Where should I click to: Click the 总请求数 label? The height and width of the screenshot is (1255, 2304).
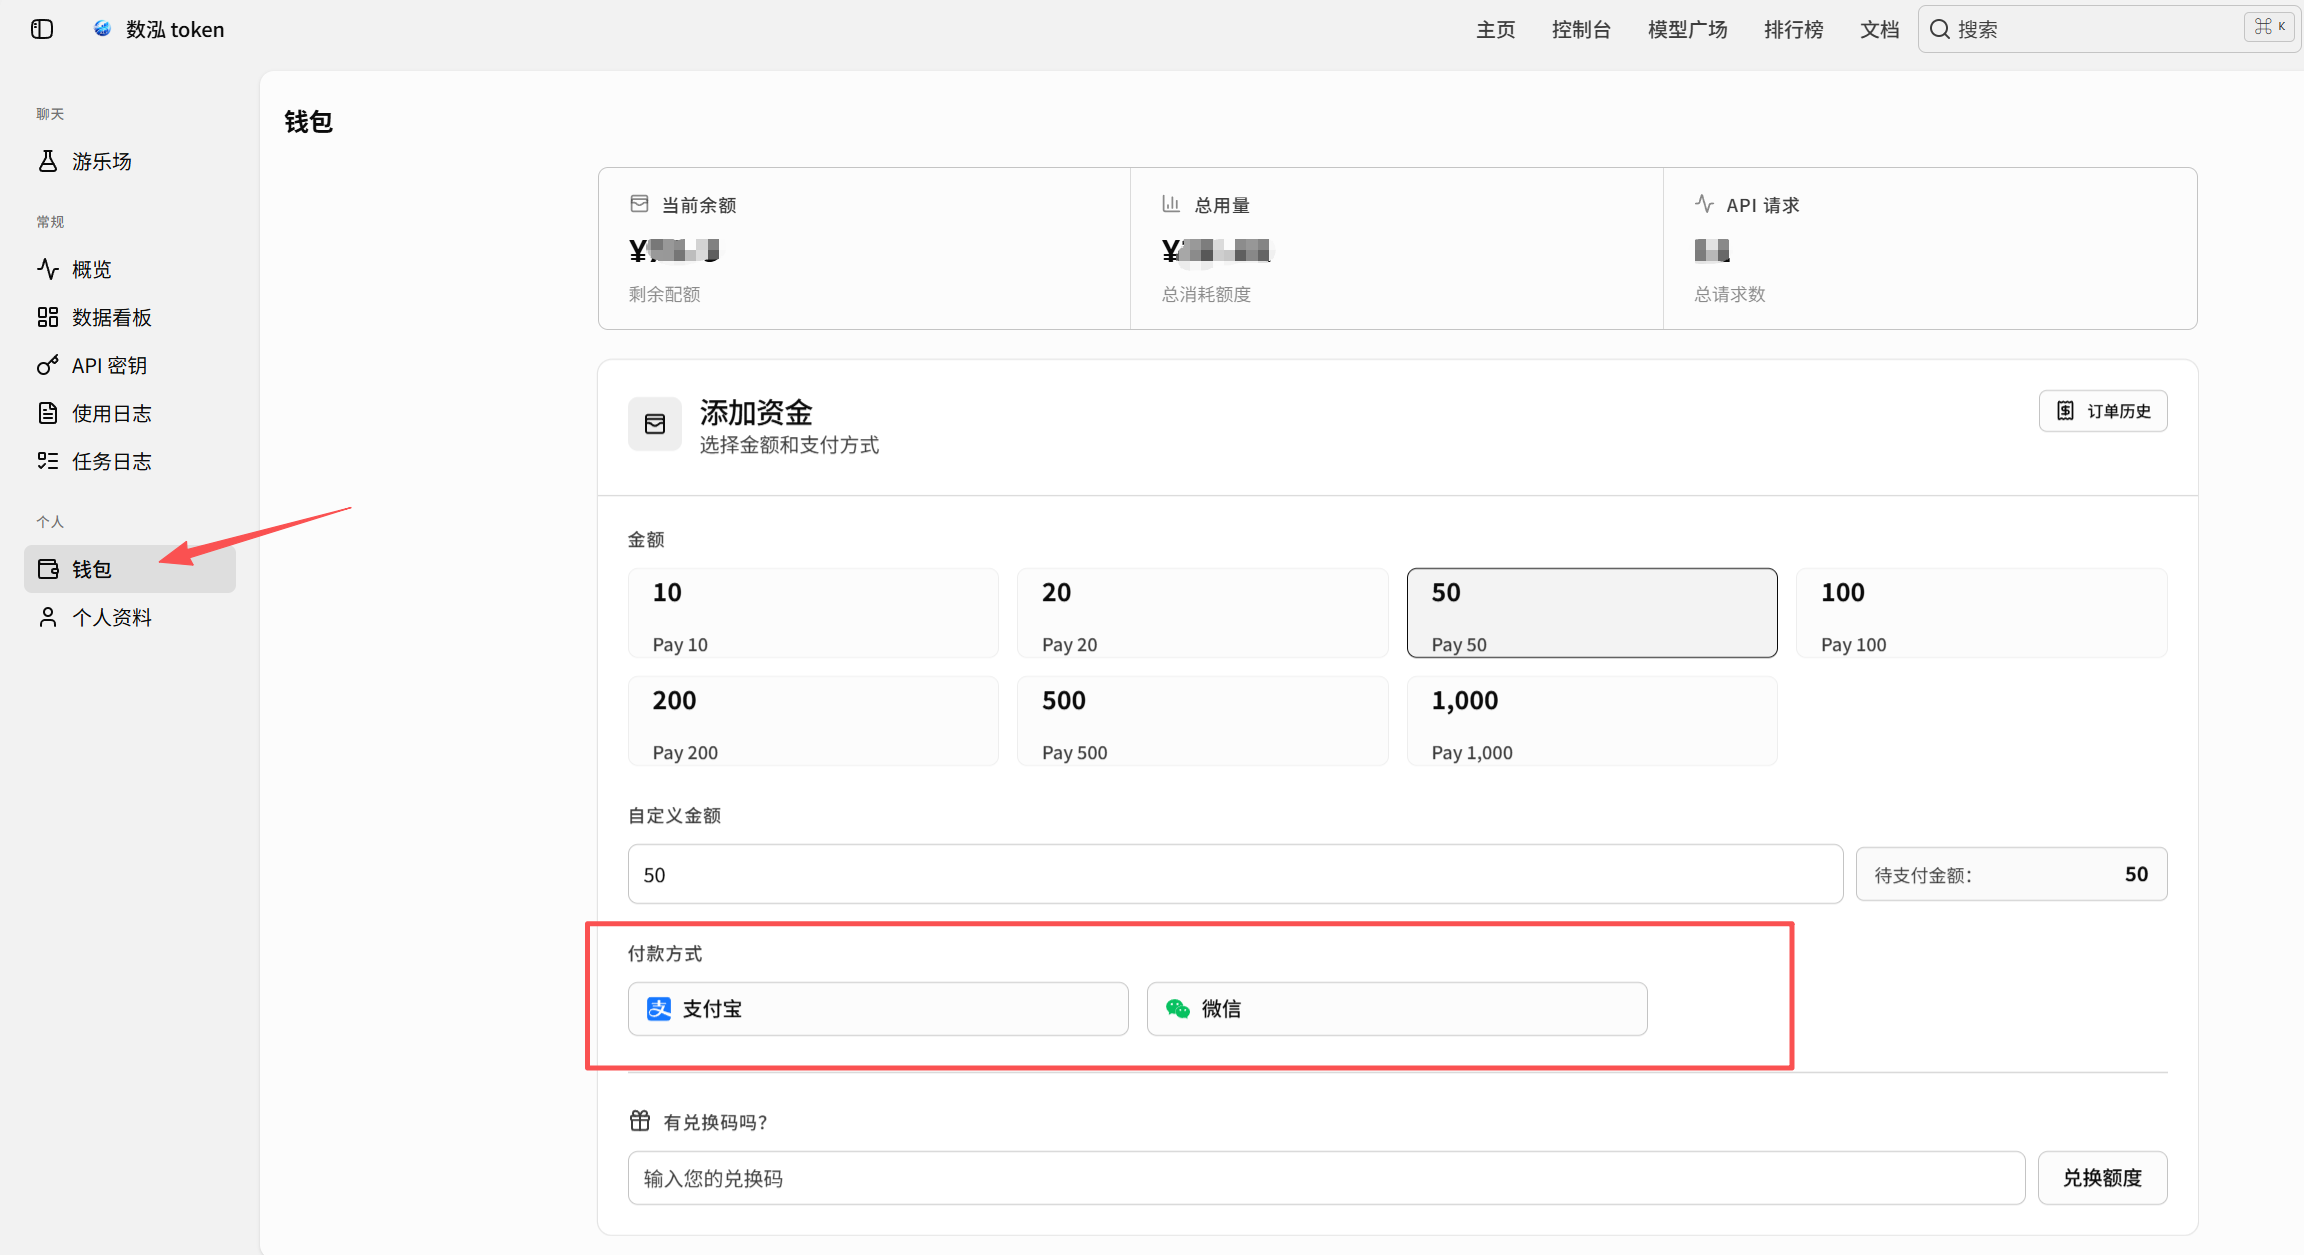[x=1730, y=294]
